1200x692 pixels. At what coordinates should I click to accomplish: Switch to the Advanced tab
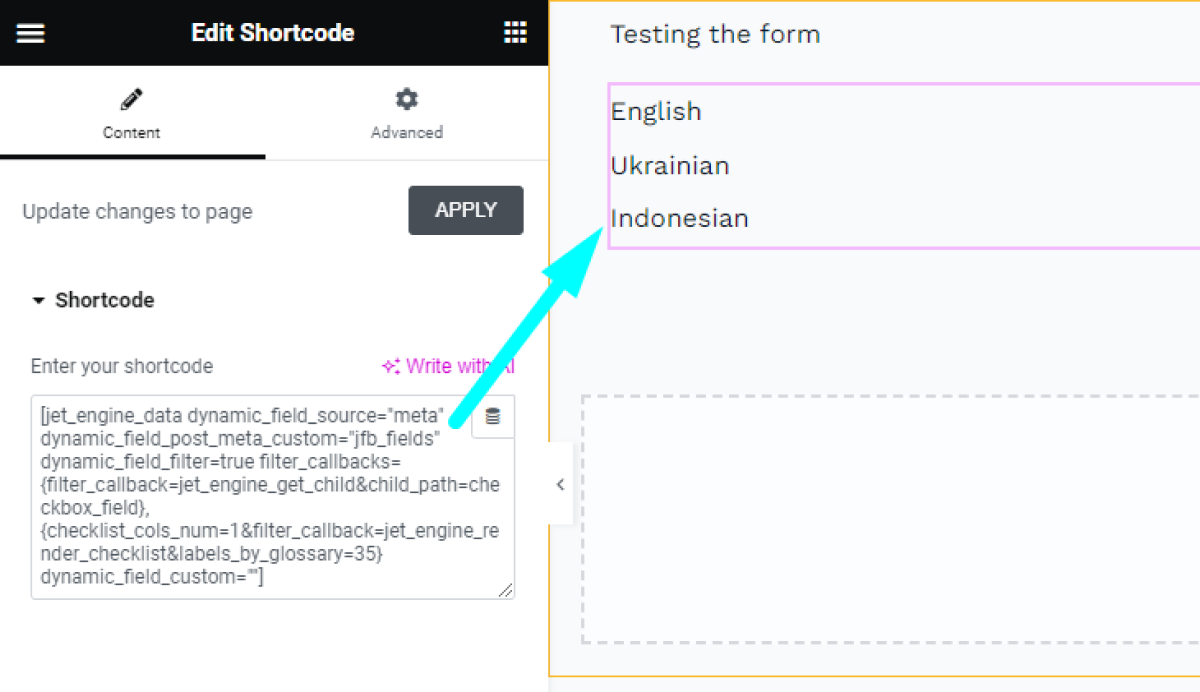(406, 113)
